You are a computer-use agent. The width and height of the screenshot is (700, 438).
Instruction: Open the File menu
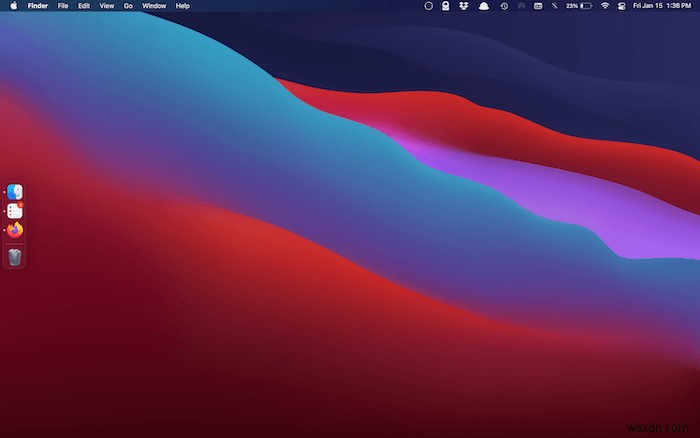click(x=63, y=6)
